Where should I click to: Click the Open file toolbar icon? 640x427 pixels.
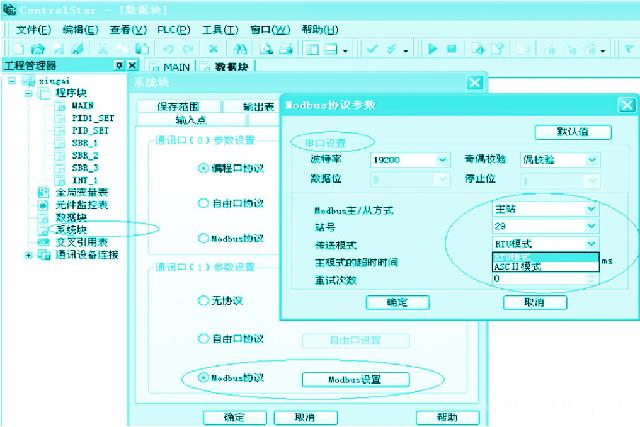(x=39, y=48)
